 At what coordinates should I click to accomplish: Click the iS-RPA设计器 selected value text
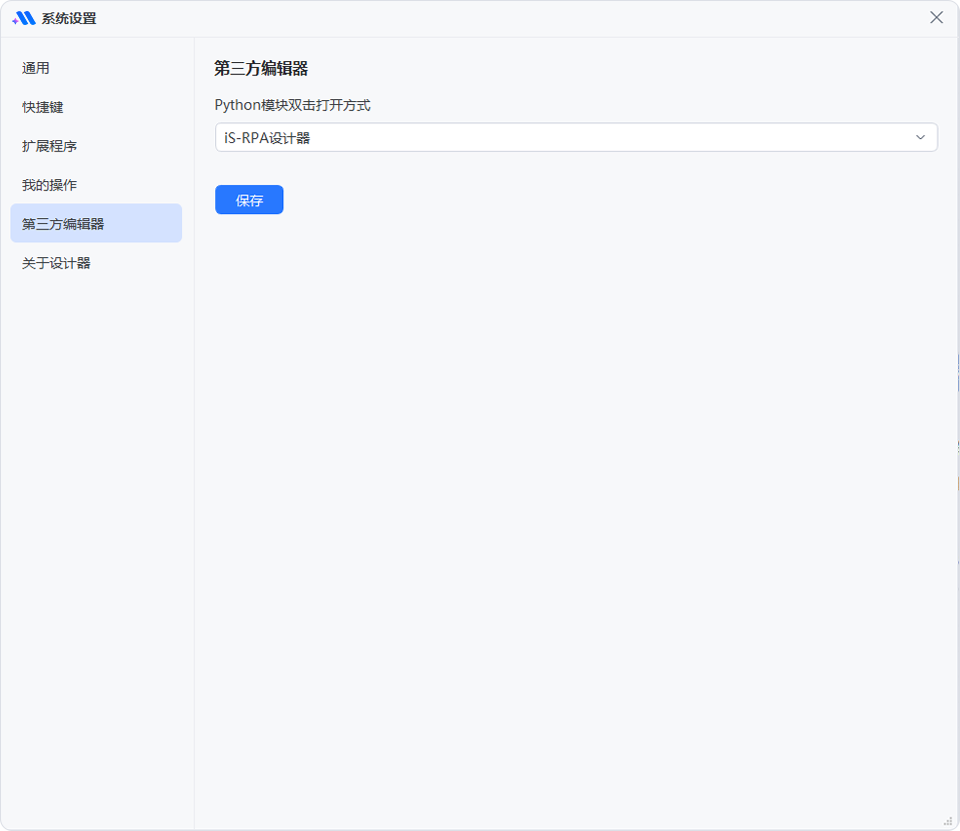point(267,138)
